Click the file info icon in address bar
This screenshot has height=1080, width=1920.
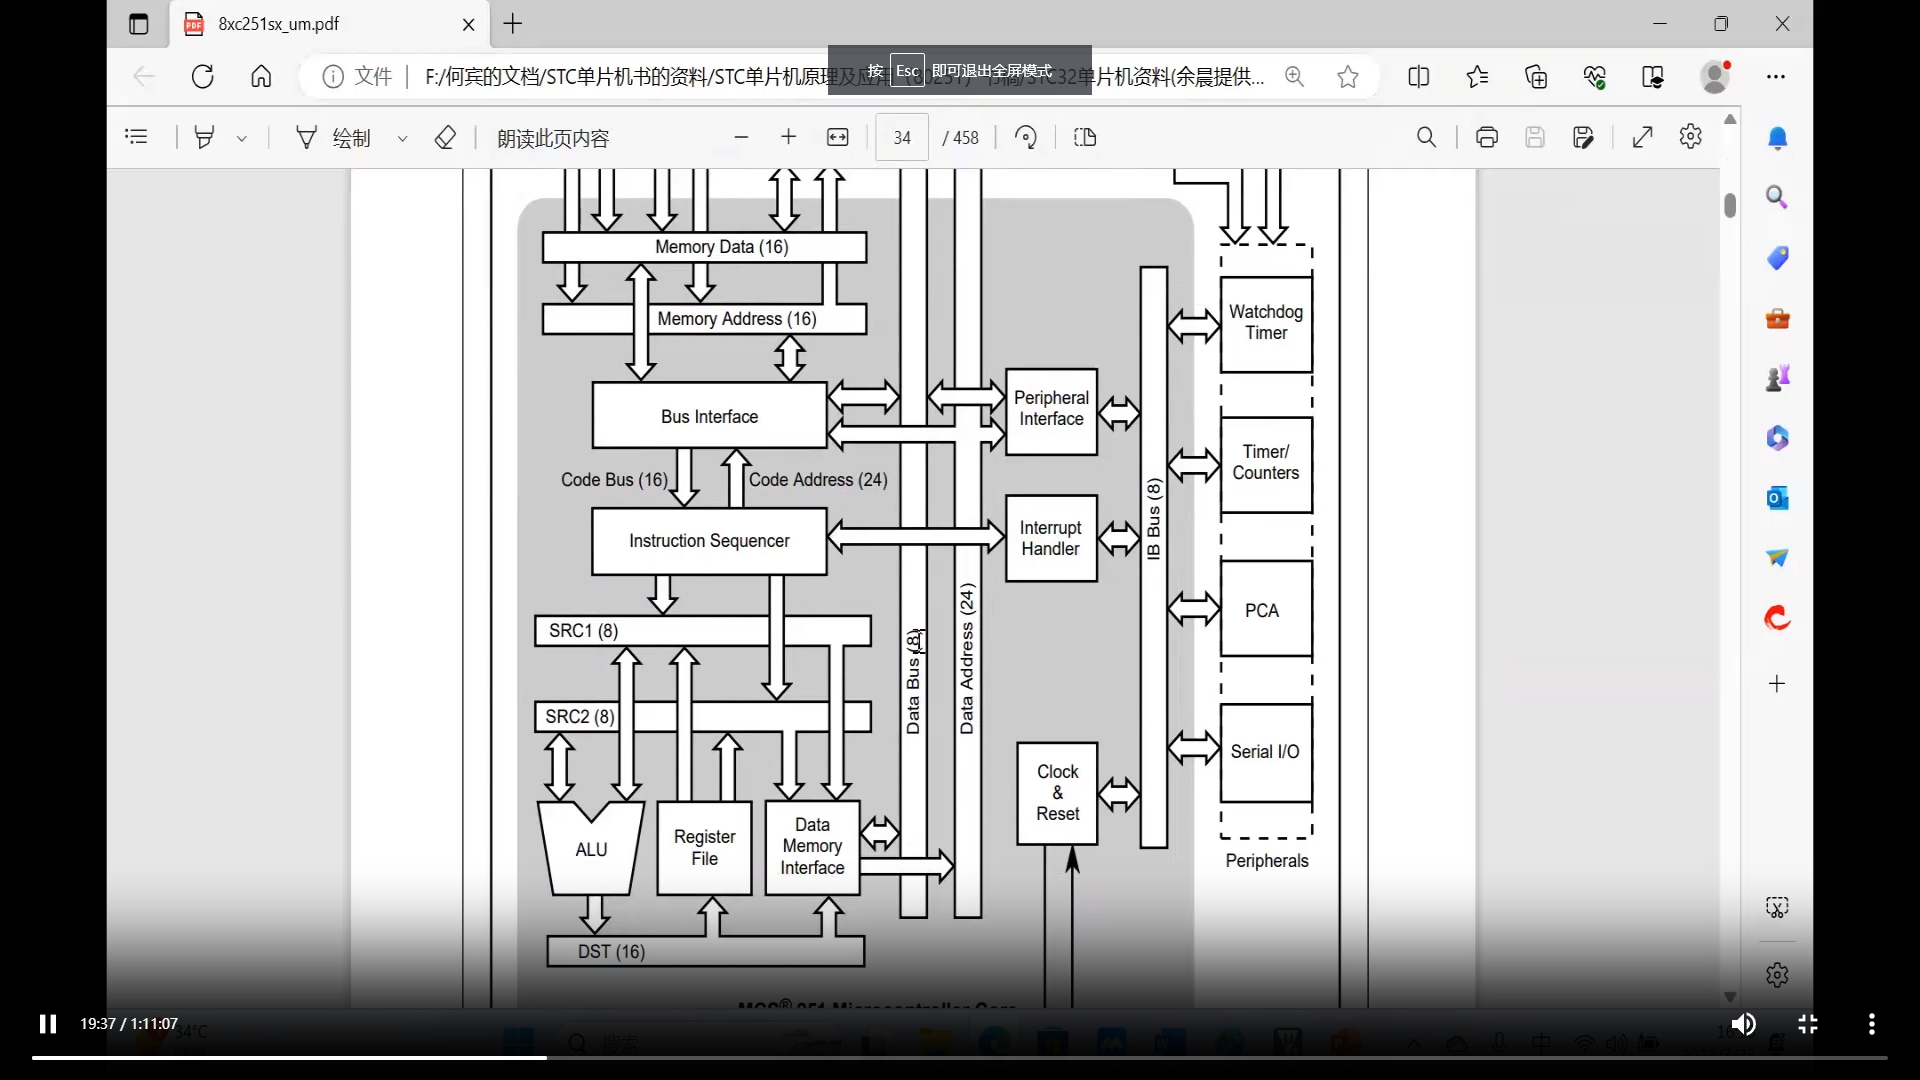pos(333,77)
